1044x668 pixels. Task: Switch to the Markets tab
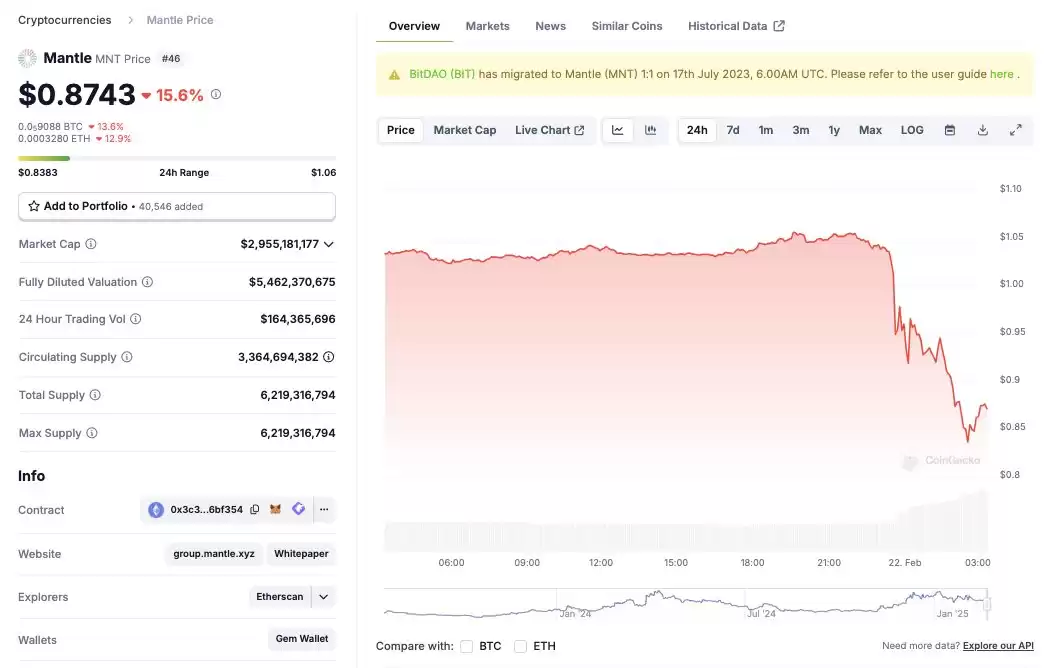pos(487,26)
